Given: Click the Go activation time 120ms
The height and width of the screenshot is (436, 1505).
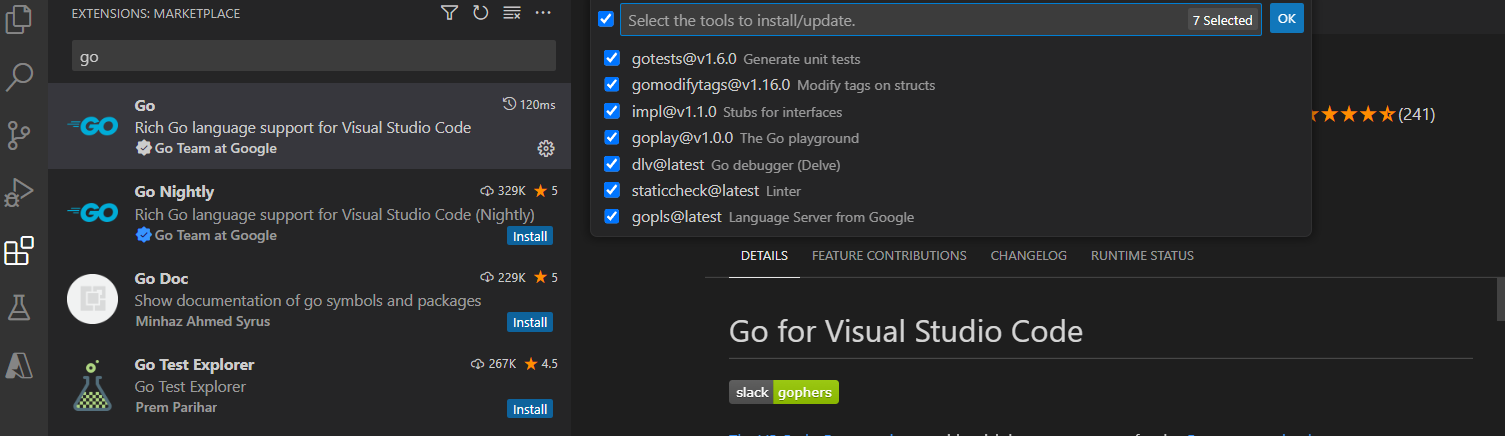Looking at the screenshot, I should 529,104.
